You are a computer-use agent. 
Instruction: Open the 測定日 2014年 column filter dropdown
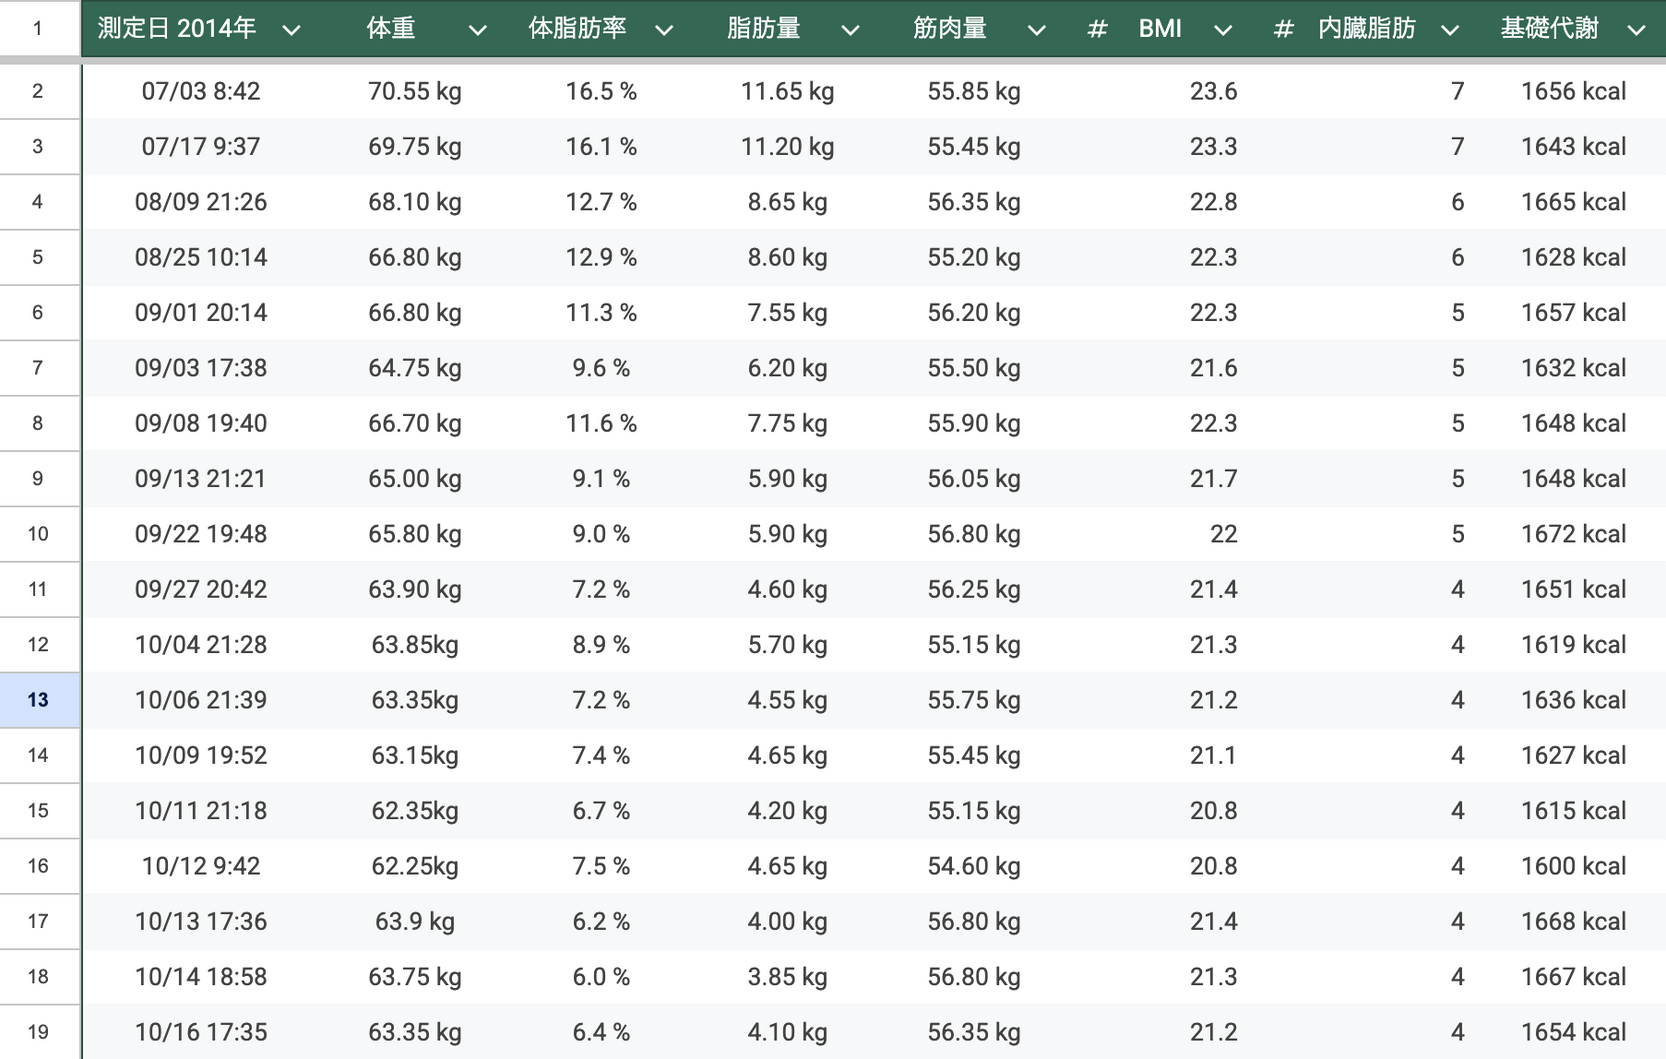(291, 30)
